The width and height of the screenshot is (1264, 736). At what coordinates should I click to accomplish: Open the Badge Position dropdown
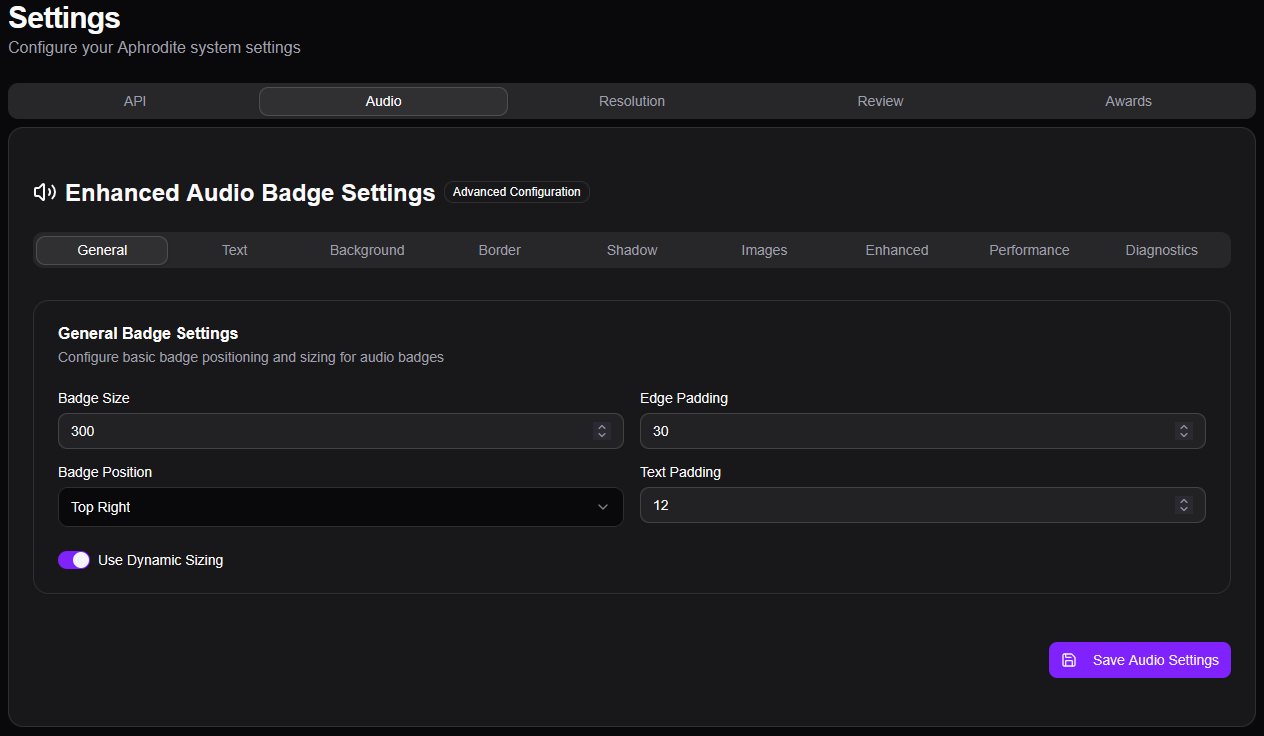click(x=341, y=507)
